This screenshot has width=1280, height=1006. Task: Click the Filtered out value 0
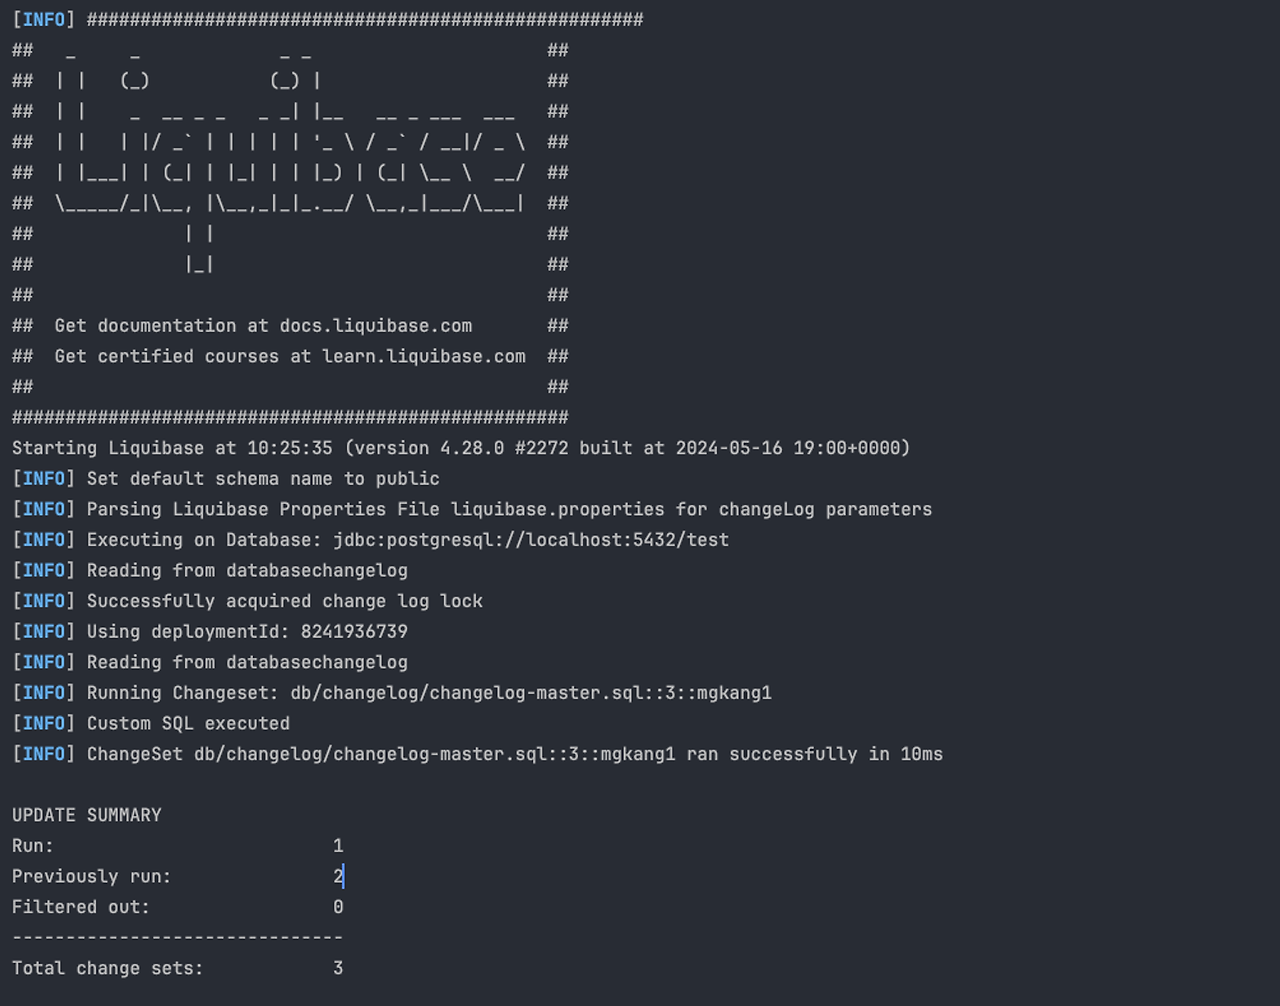[338, 907]
